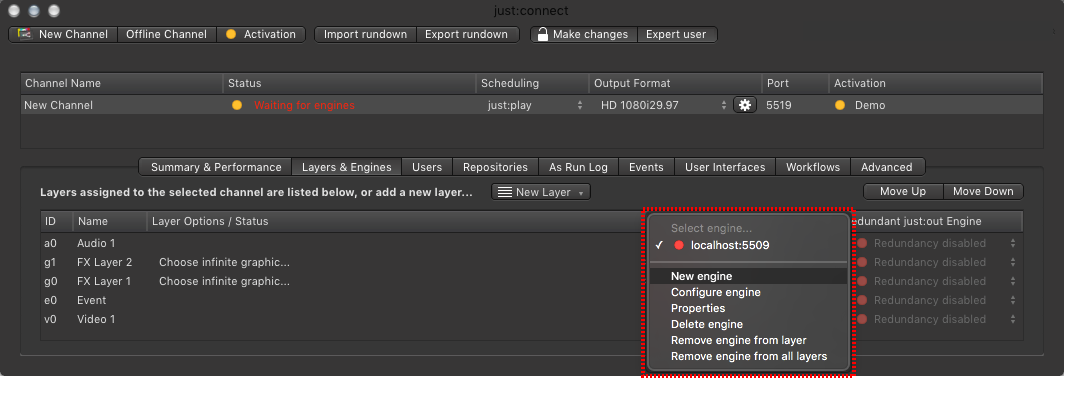Click the ID column header in layers table
Viewport: 1084px width, 396px height.
[x=57, y=221]
